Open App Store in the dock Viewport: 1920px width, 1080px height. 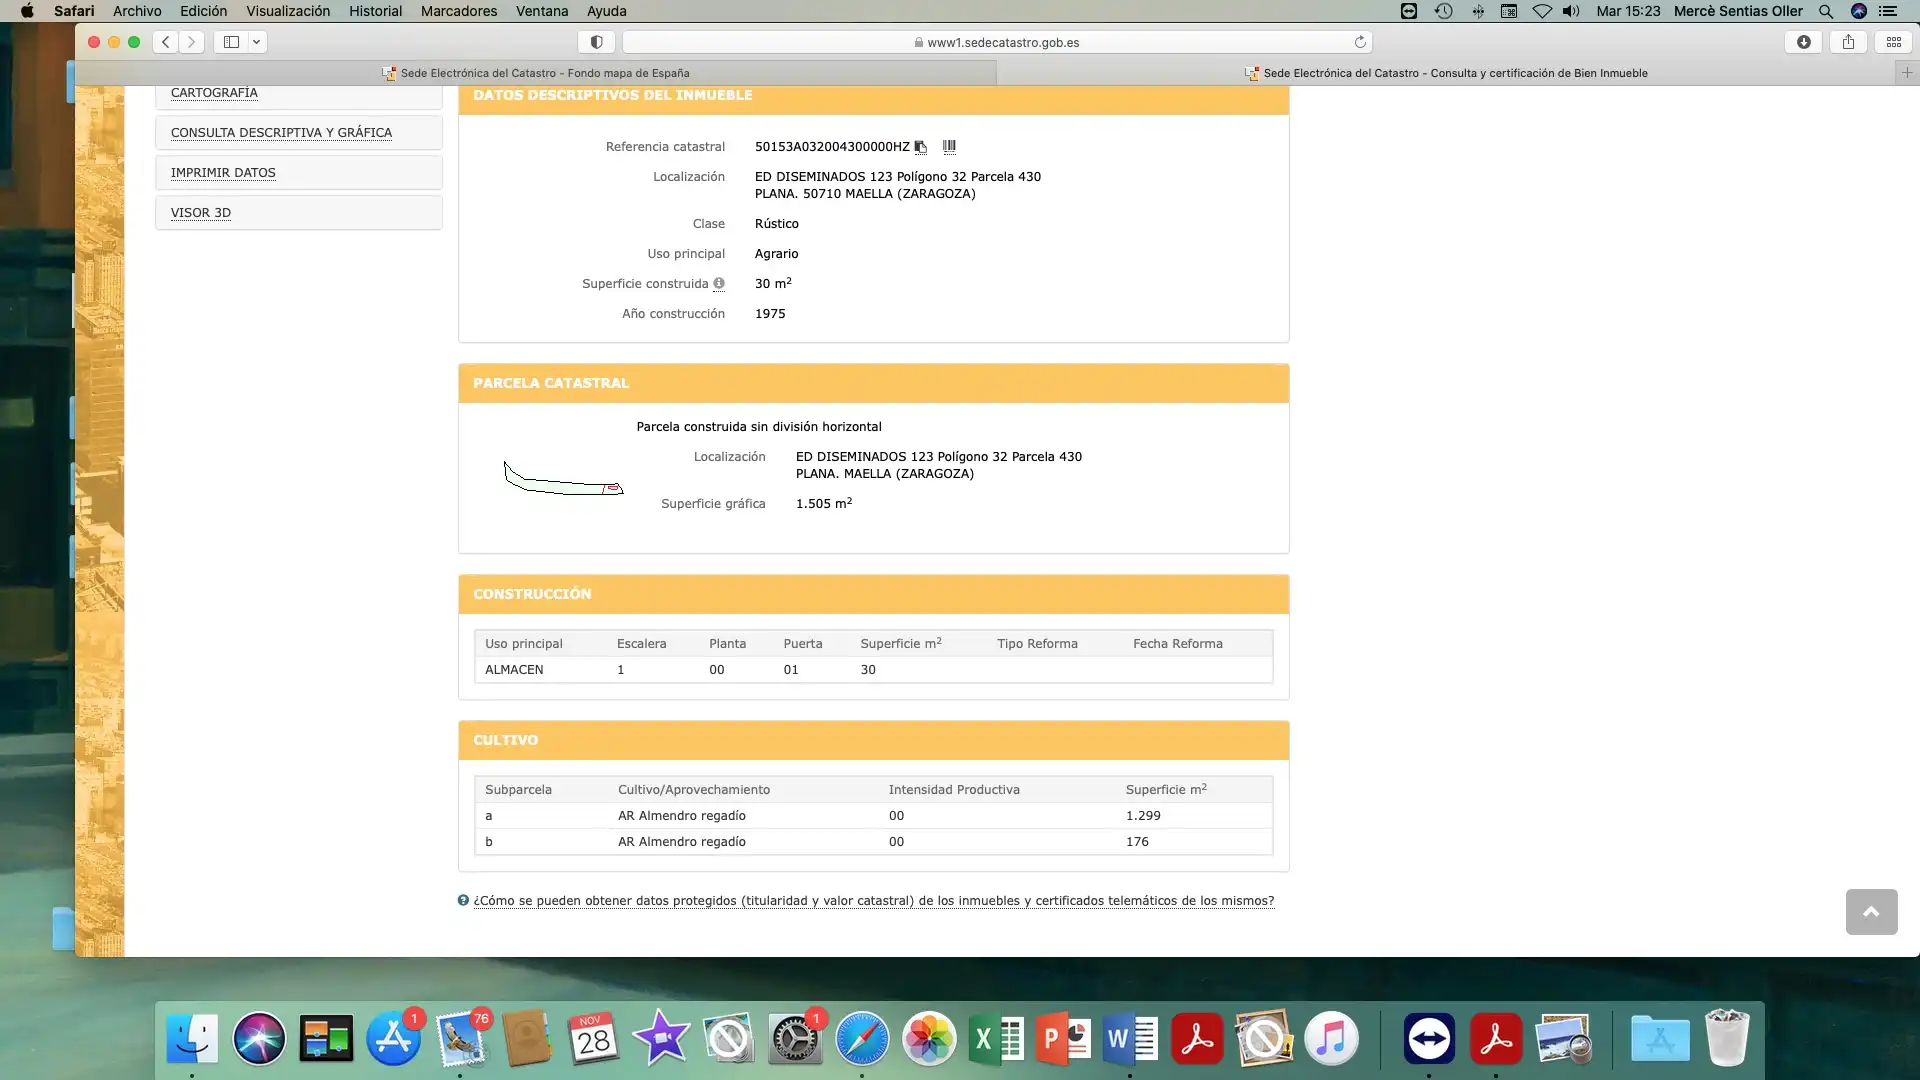(393, 1039)
